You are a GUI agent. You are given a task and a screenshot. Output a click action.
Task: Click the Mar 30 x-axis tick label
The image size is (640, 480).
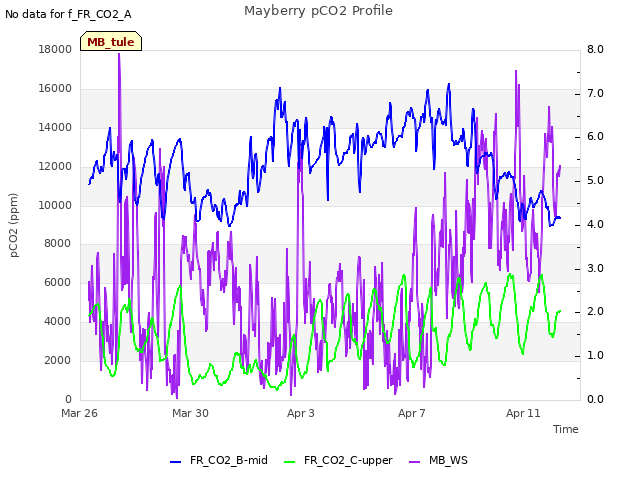[190, 413]
